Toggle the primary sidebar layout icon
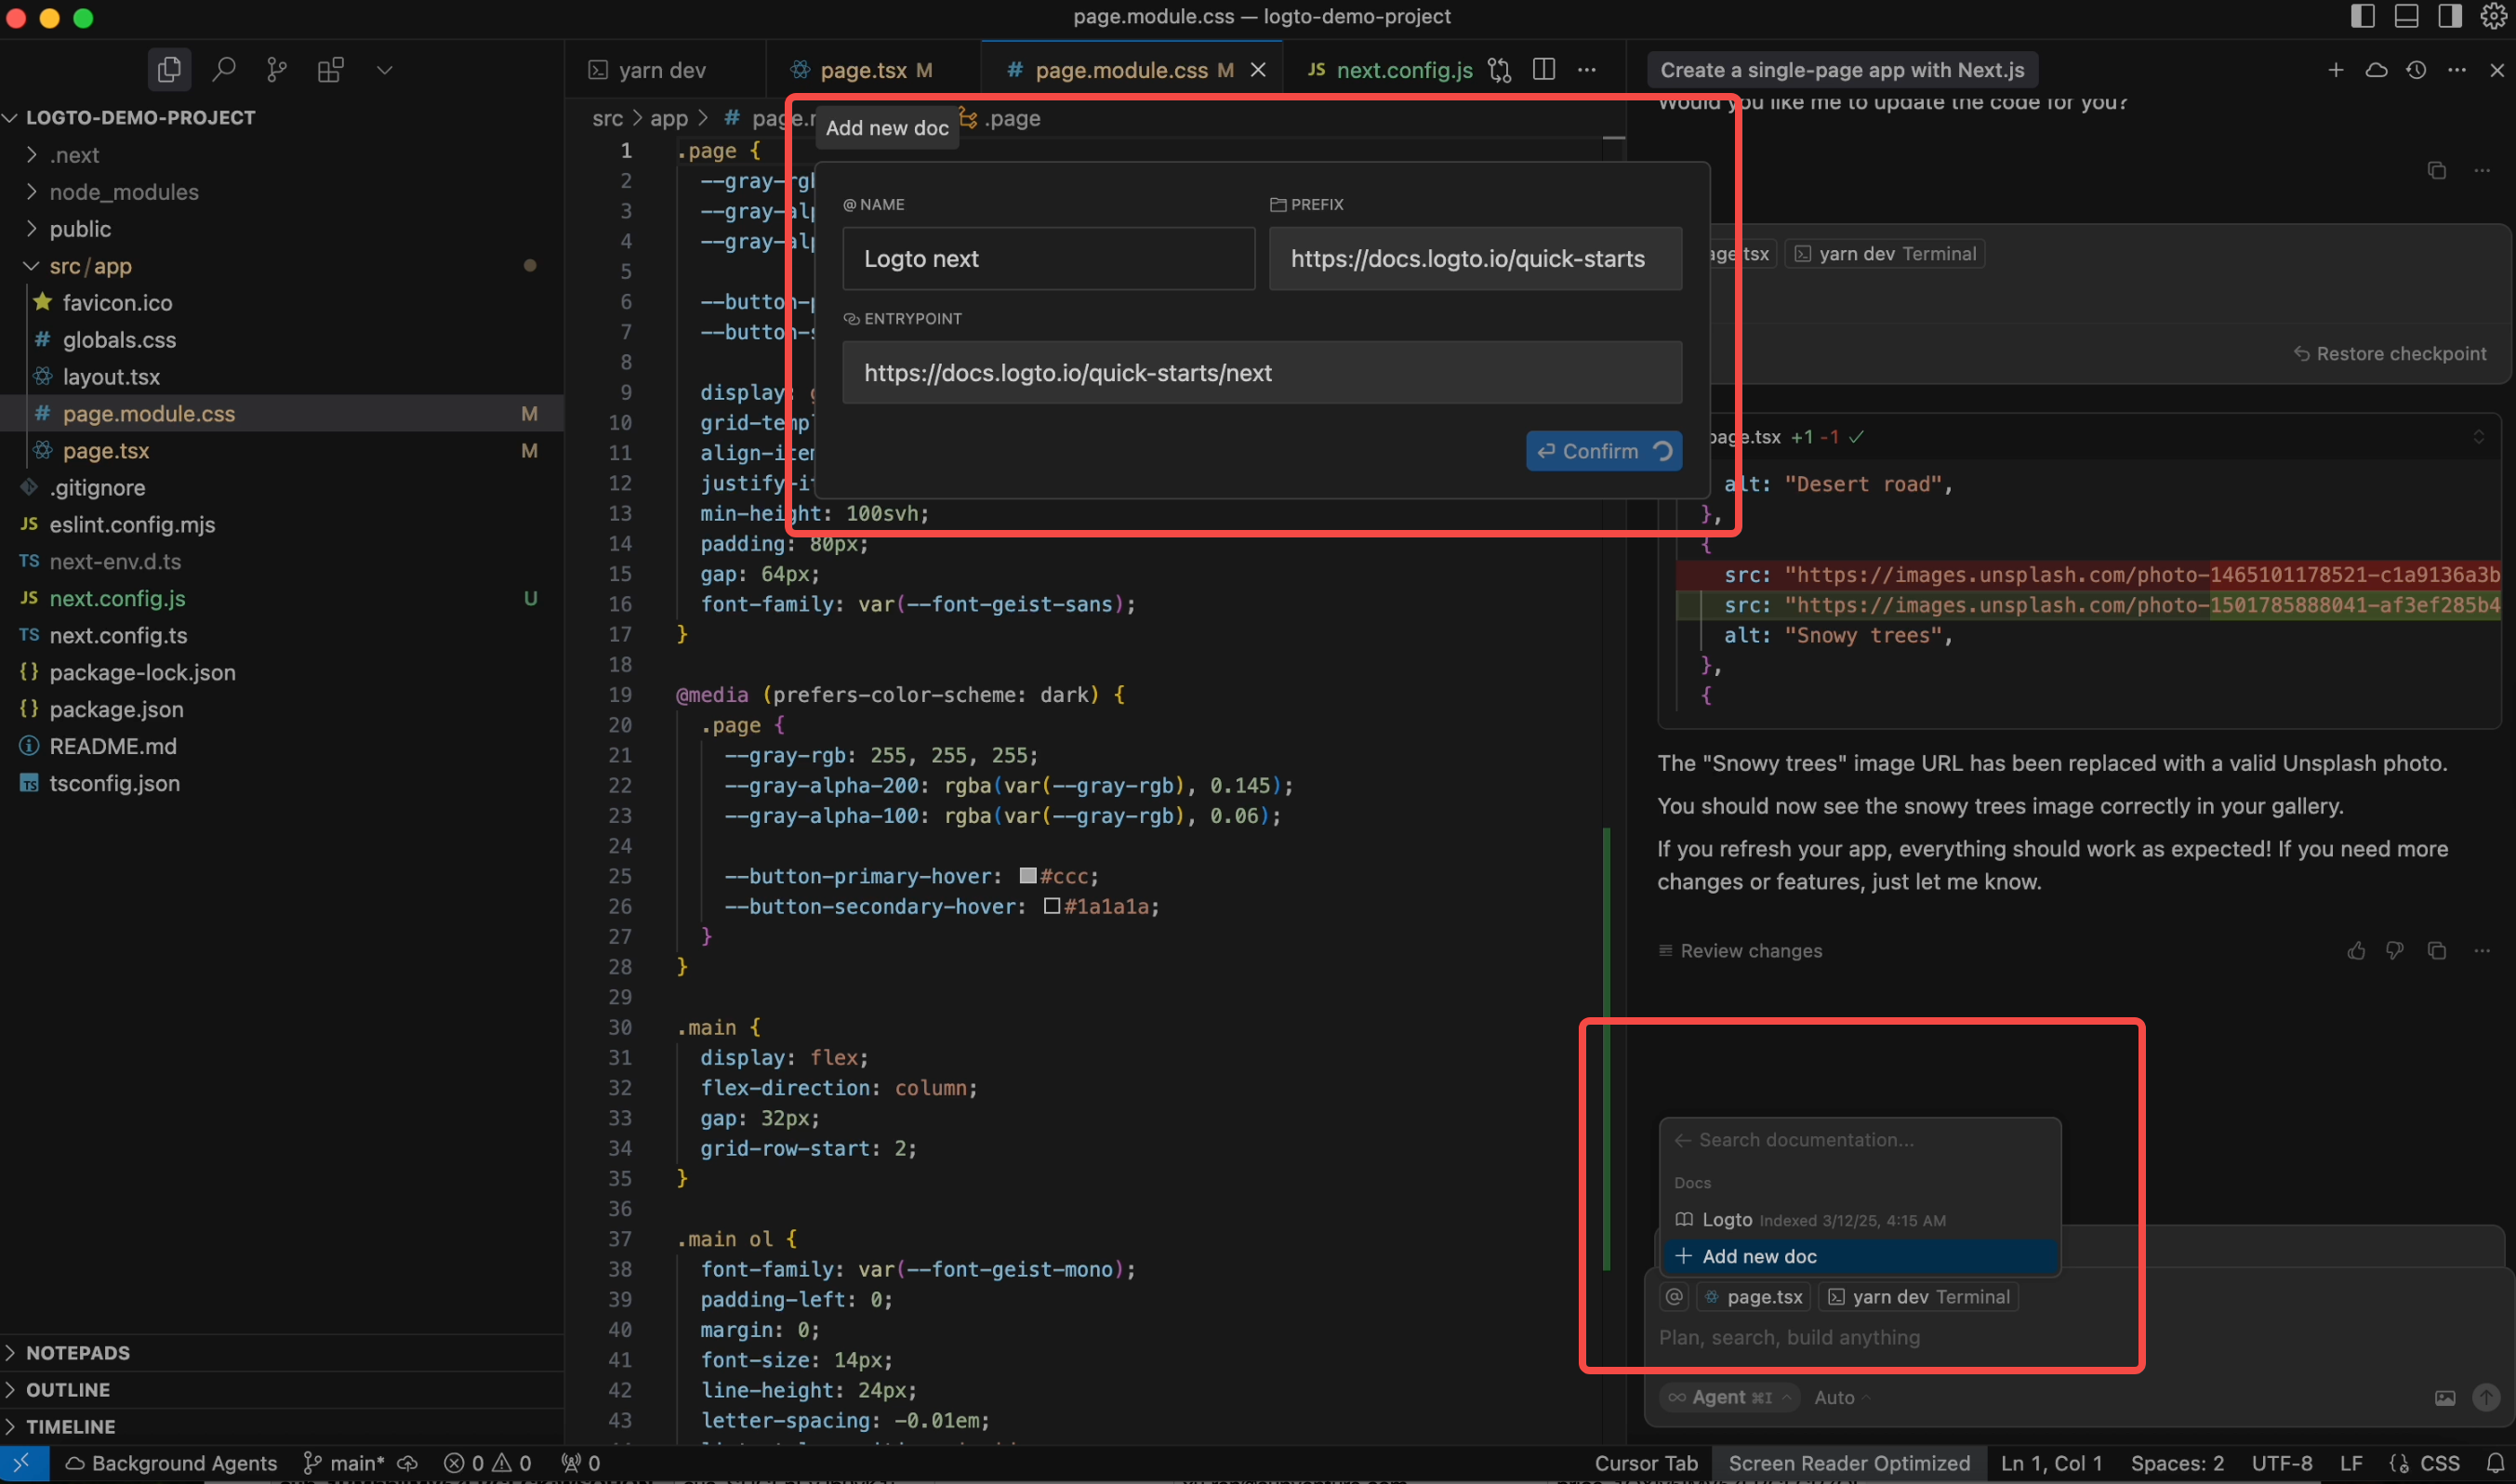The image size is (2516, 1484). point(2363,16)
